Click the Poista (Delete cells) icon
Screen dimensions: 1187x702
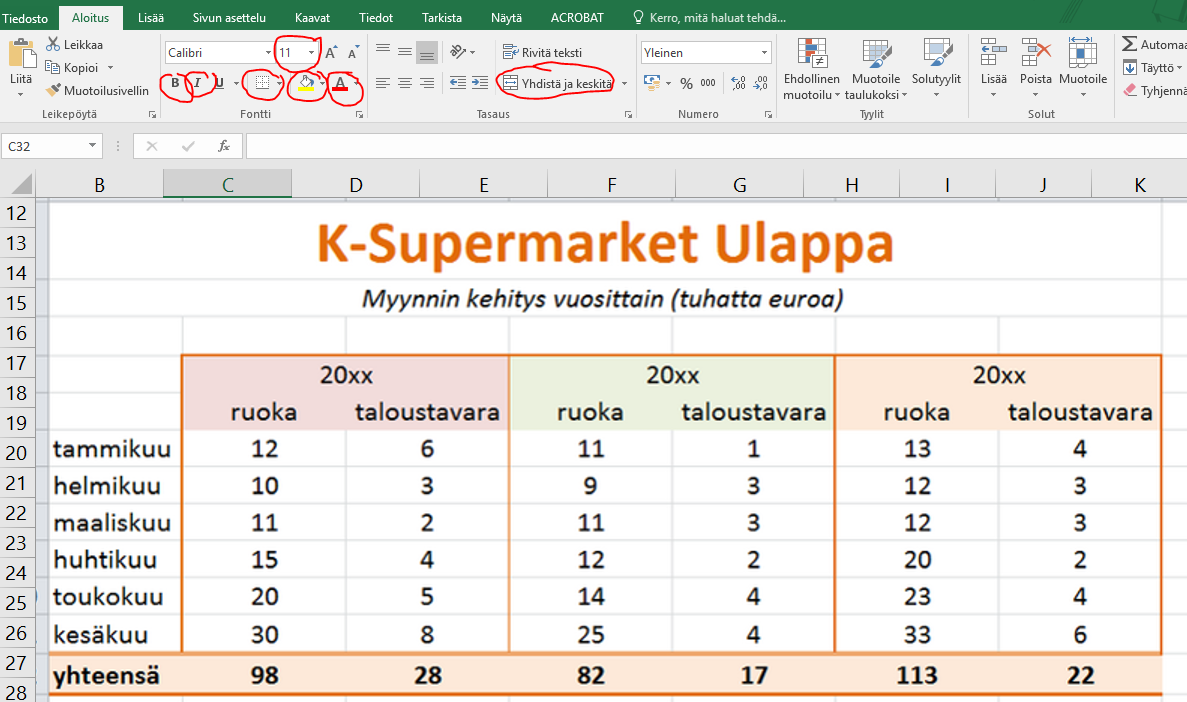pyautogui.click(x=1036, y=53)
